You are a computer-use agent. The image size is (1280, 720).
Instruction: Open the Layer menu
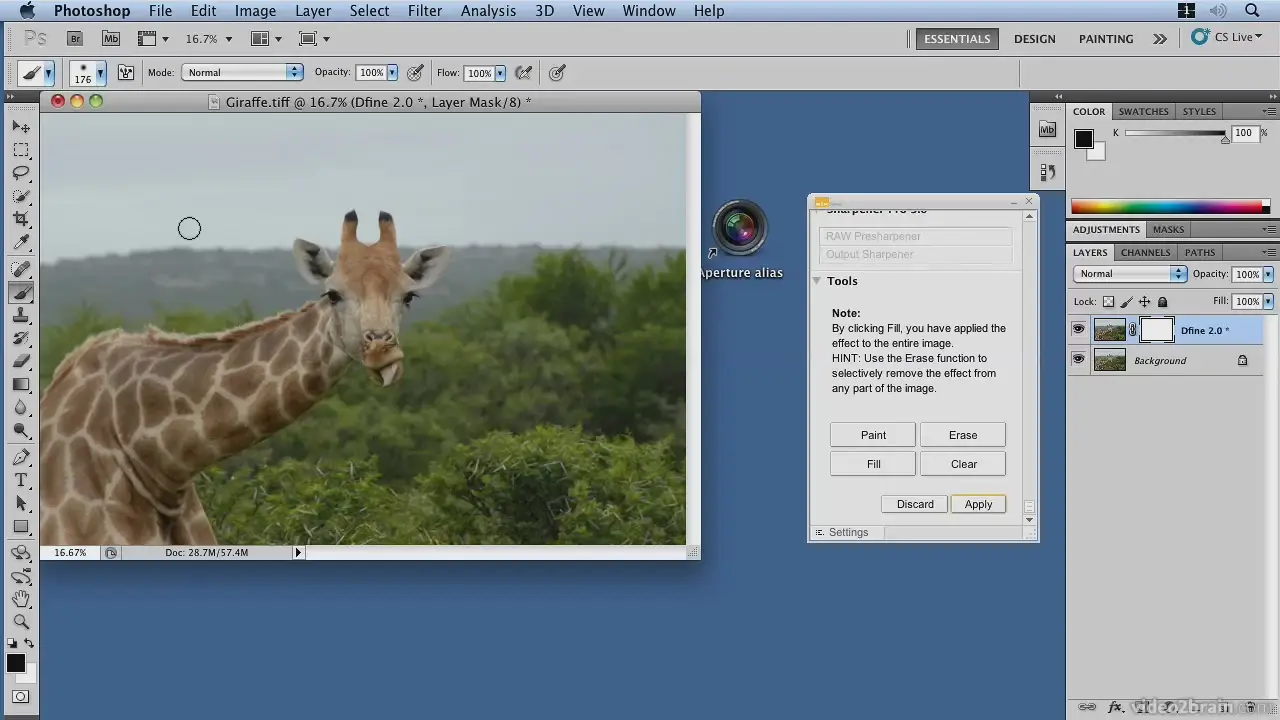313,11
